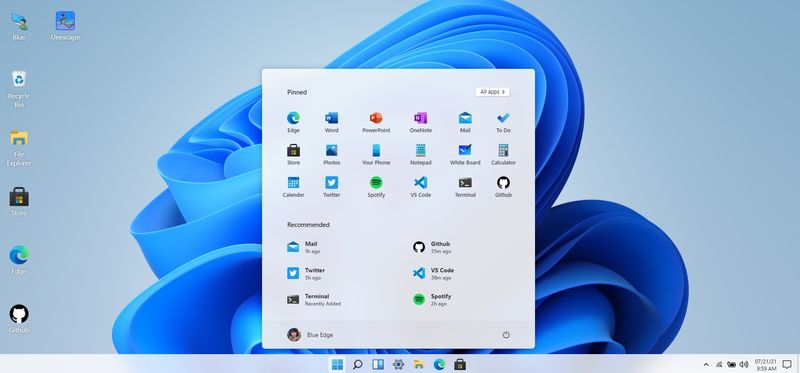Viewport: 800px width, 373px height.
Task: Click the Windows Start button on taskbar
Action: point(337,364)
